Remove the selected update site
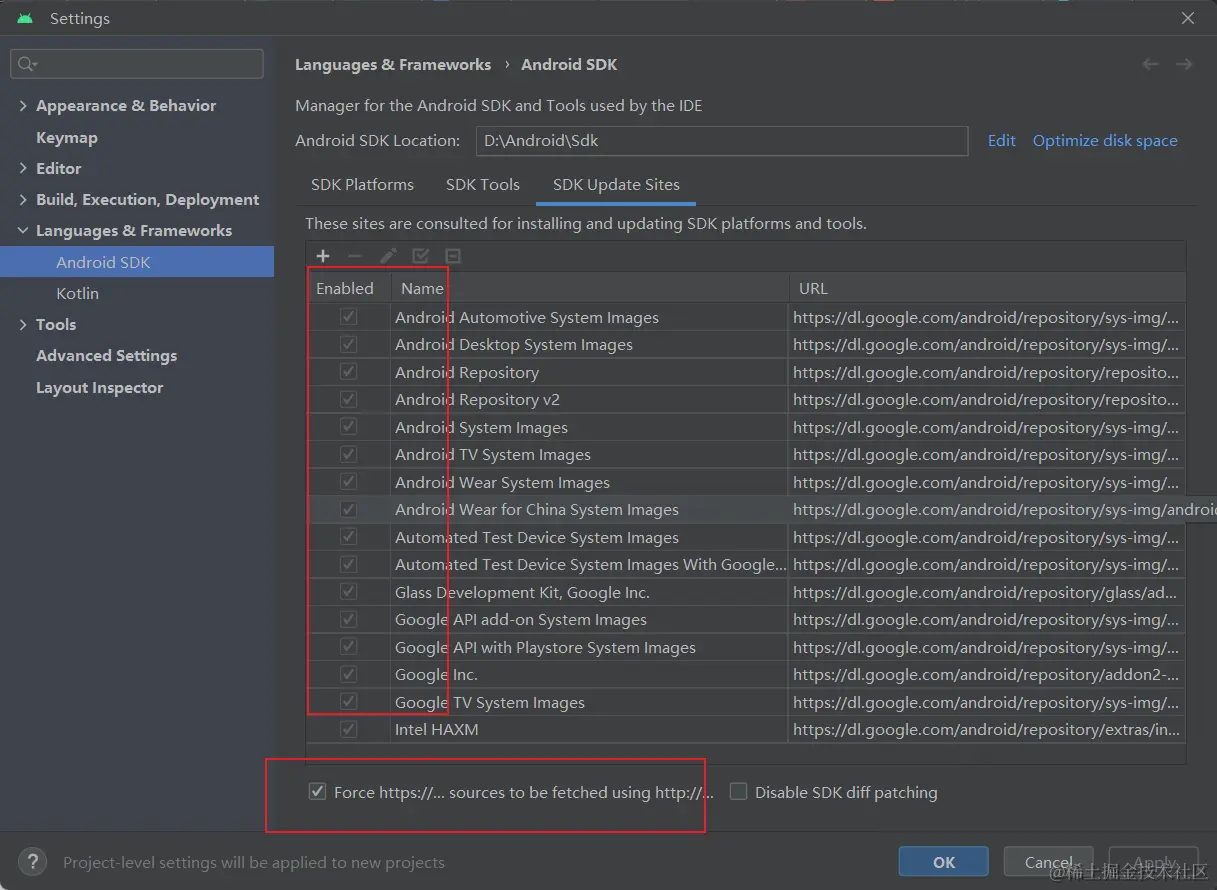The image size is (1217, 890). click(355, 256)
